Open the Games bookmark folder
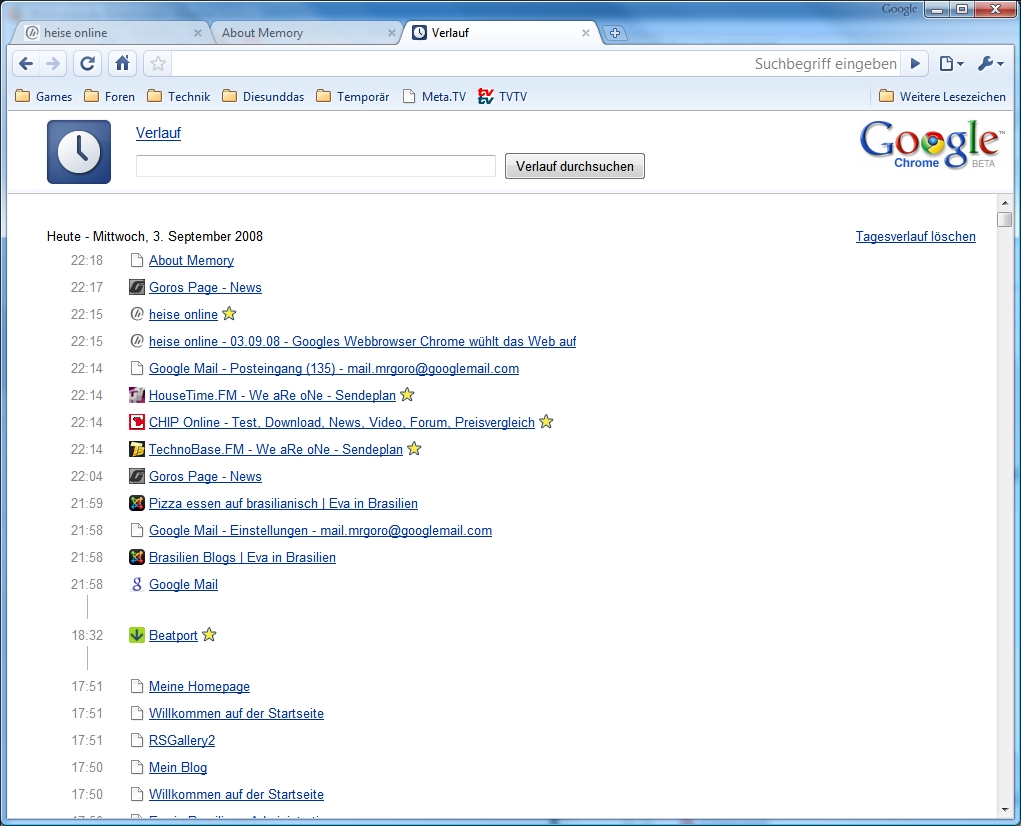This screenshot has height=826, width=1021. tap(44, 96)
